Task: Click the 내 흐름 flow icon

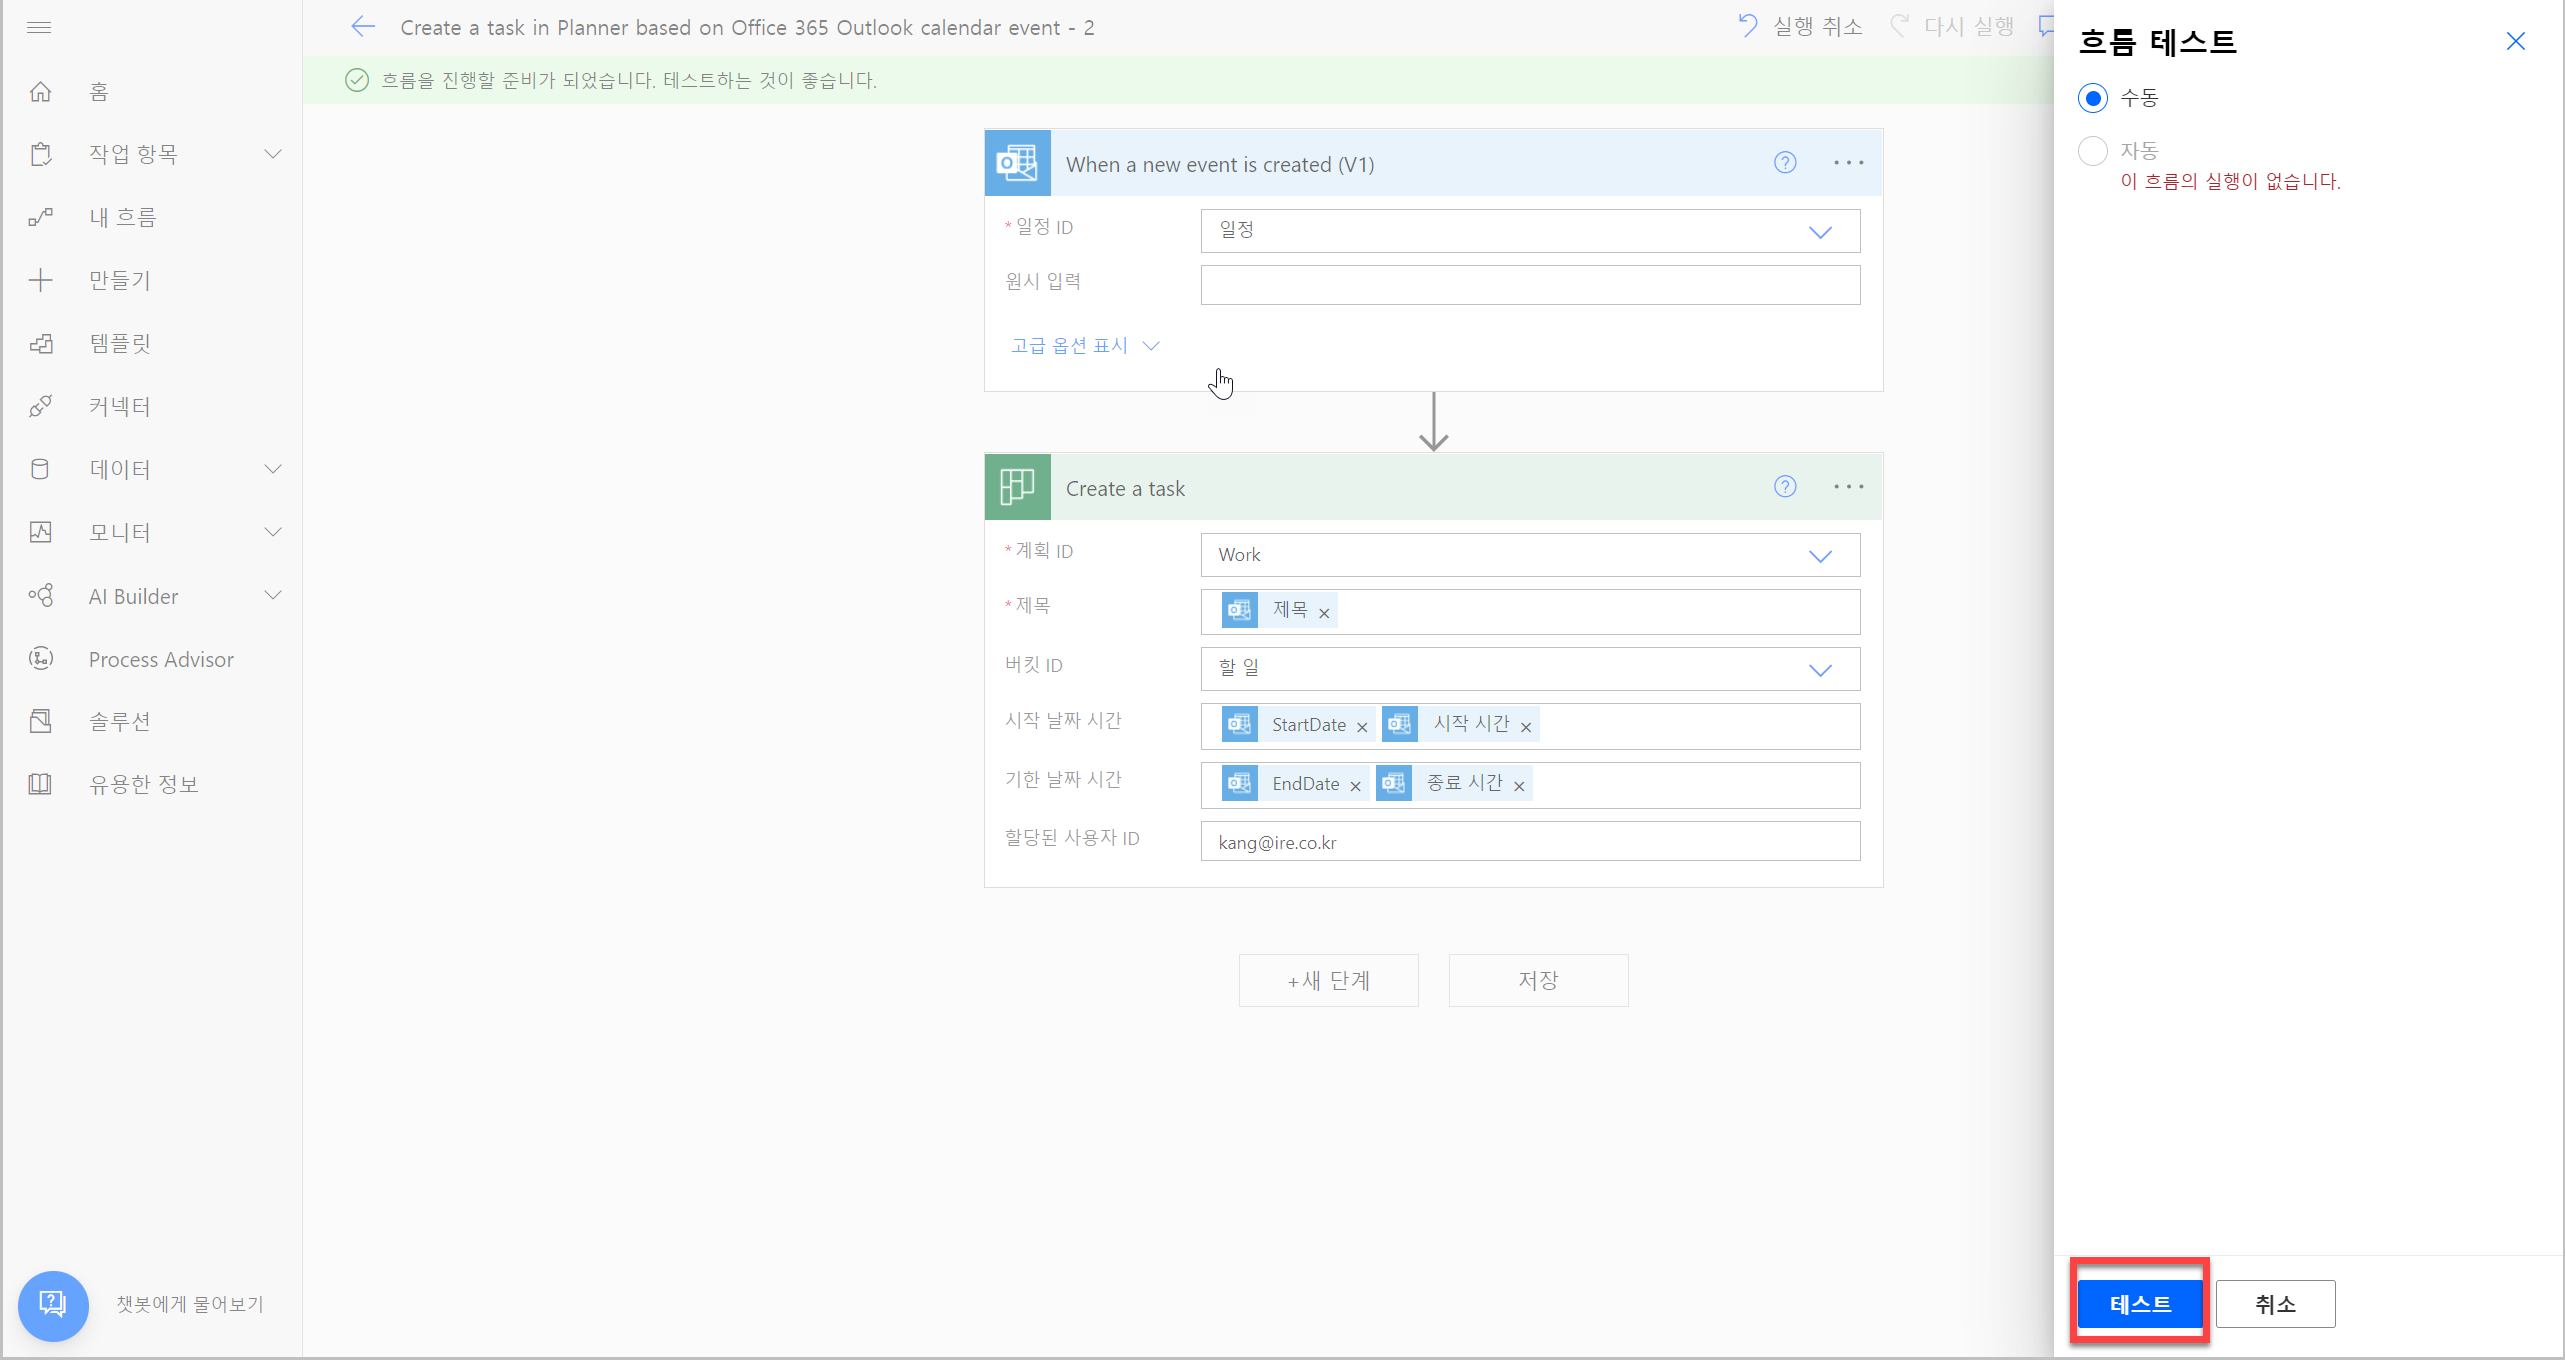Action: tap(40, 217)
